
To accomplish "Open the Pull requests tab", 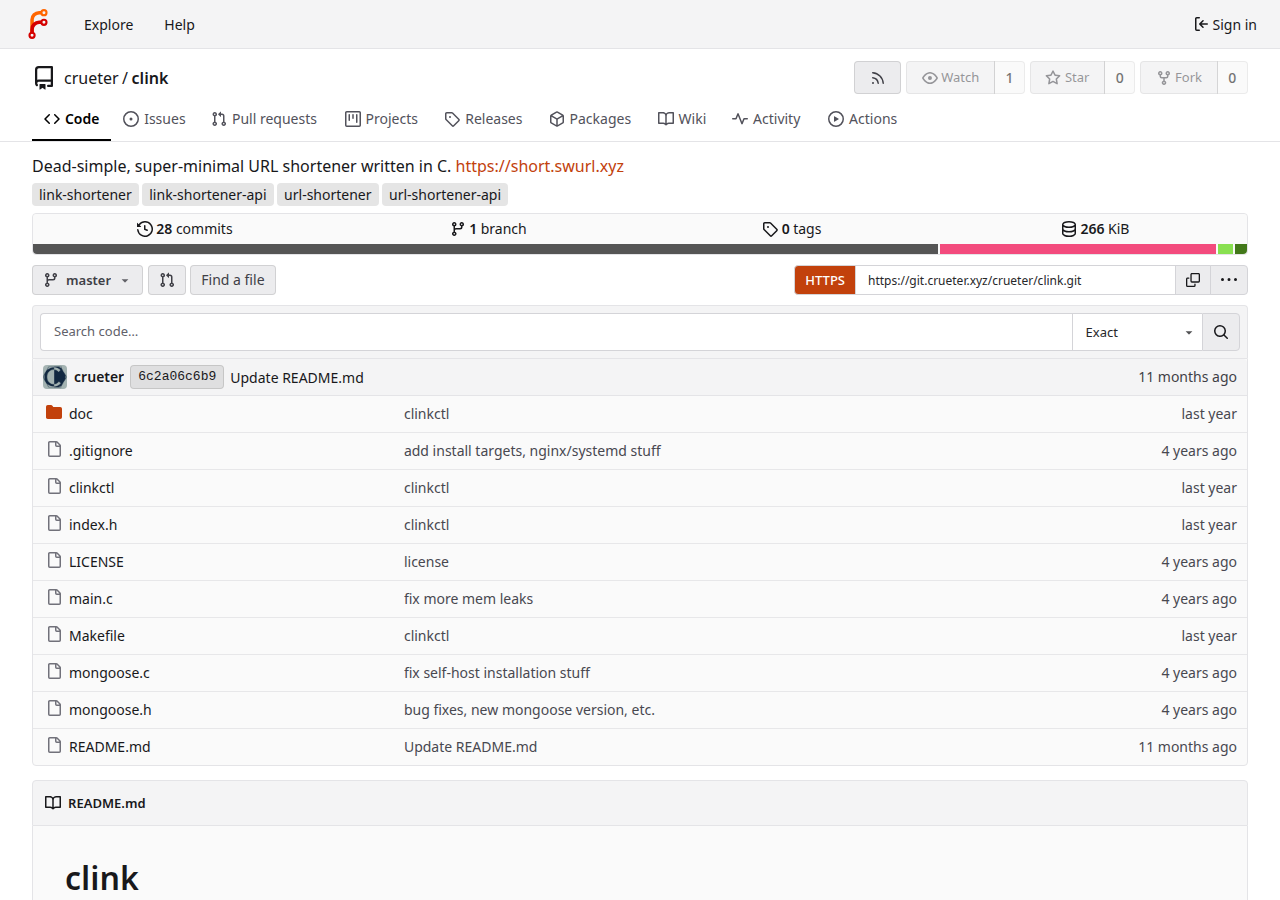I will [x=264, y=119].
